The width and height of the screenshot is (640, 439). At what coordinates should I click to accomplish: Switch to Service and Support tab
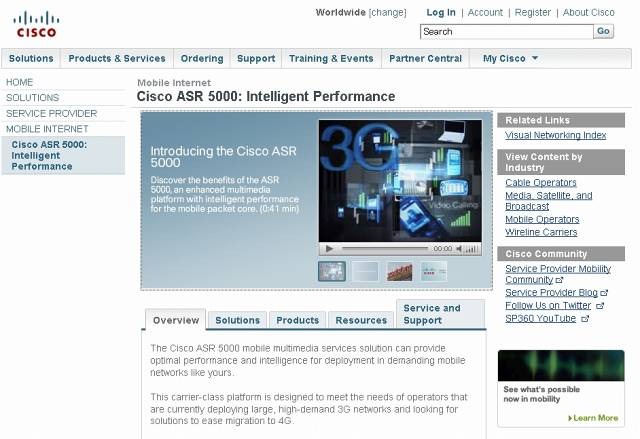pyautogui.click(x=440, y=314)
